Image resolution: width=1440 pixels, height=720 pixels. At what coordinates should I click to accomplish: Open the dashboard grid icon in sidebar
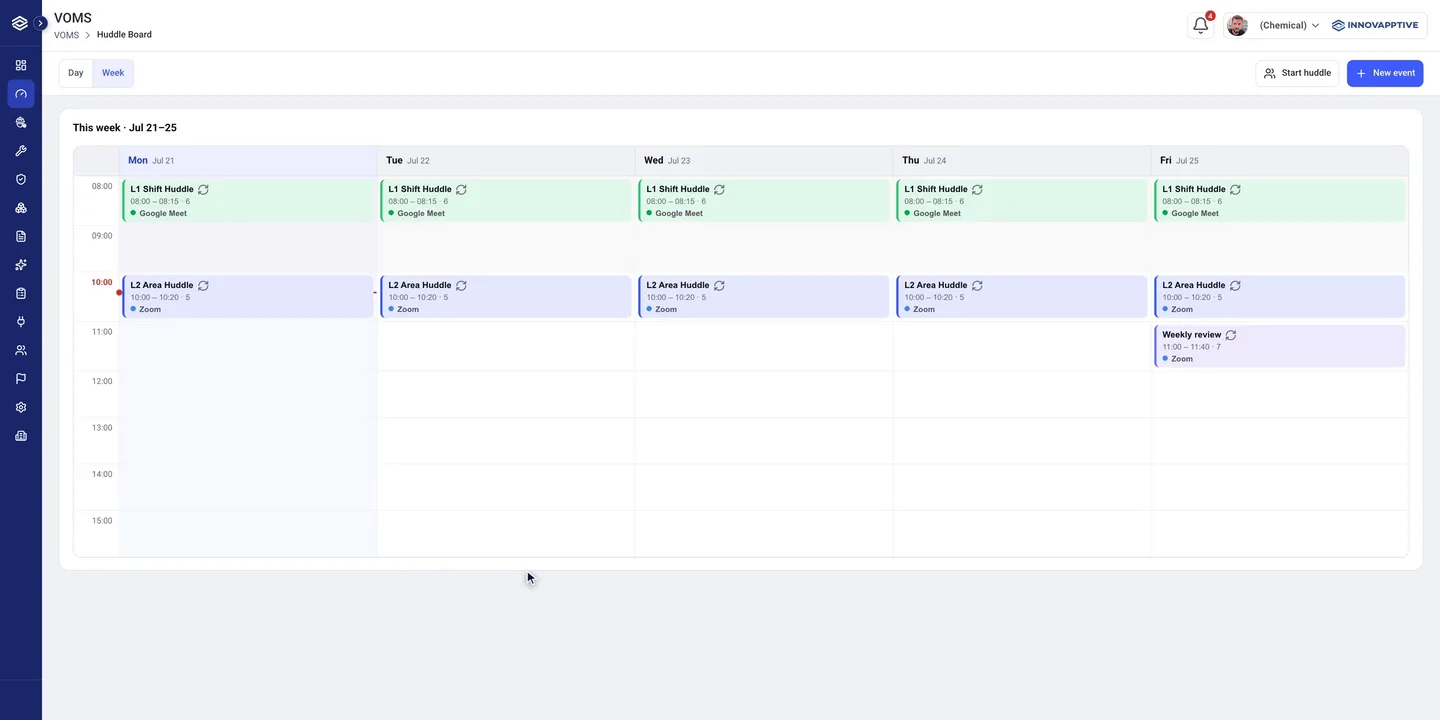(x=21, y=65)
